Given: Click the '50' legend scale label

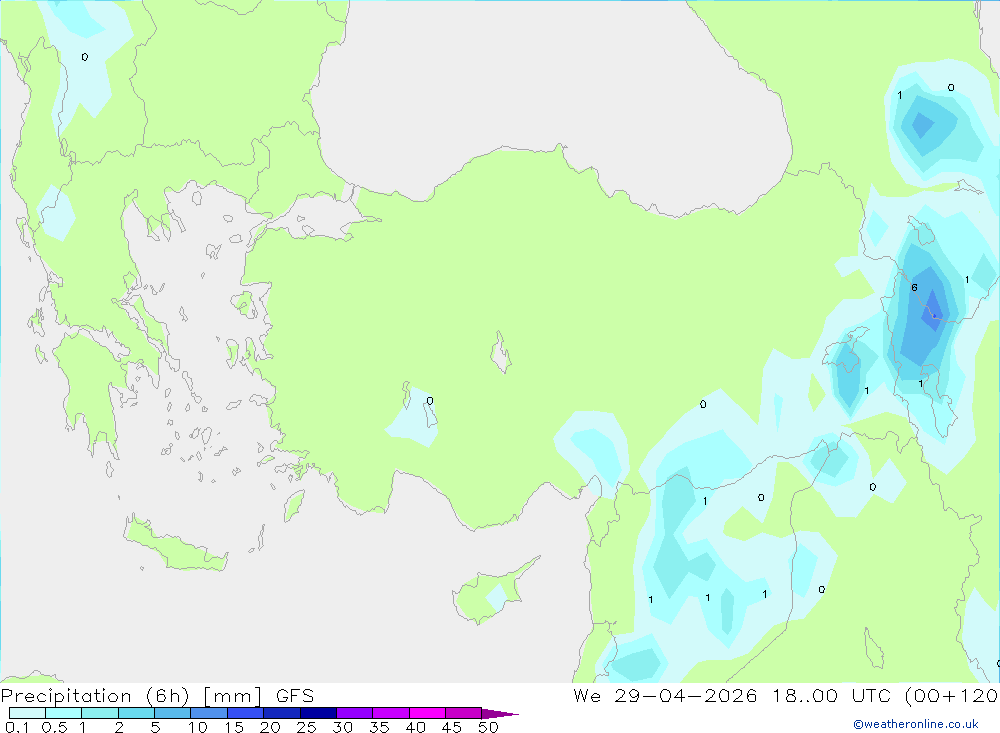Looking at the screenshot, I should pyautogui.click(x=488, y=727).
